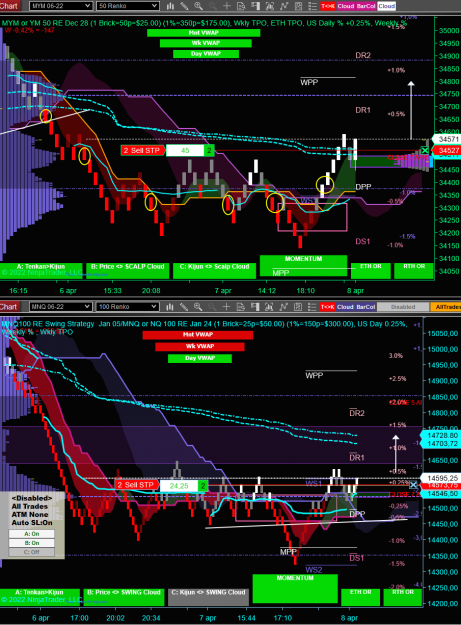Viewport: 461px width, 625px height.
Task: Click zoom in magnifier on MYM chart toolbar
Action: [198, 6]
